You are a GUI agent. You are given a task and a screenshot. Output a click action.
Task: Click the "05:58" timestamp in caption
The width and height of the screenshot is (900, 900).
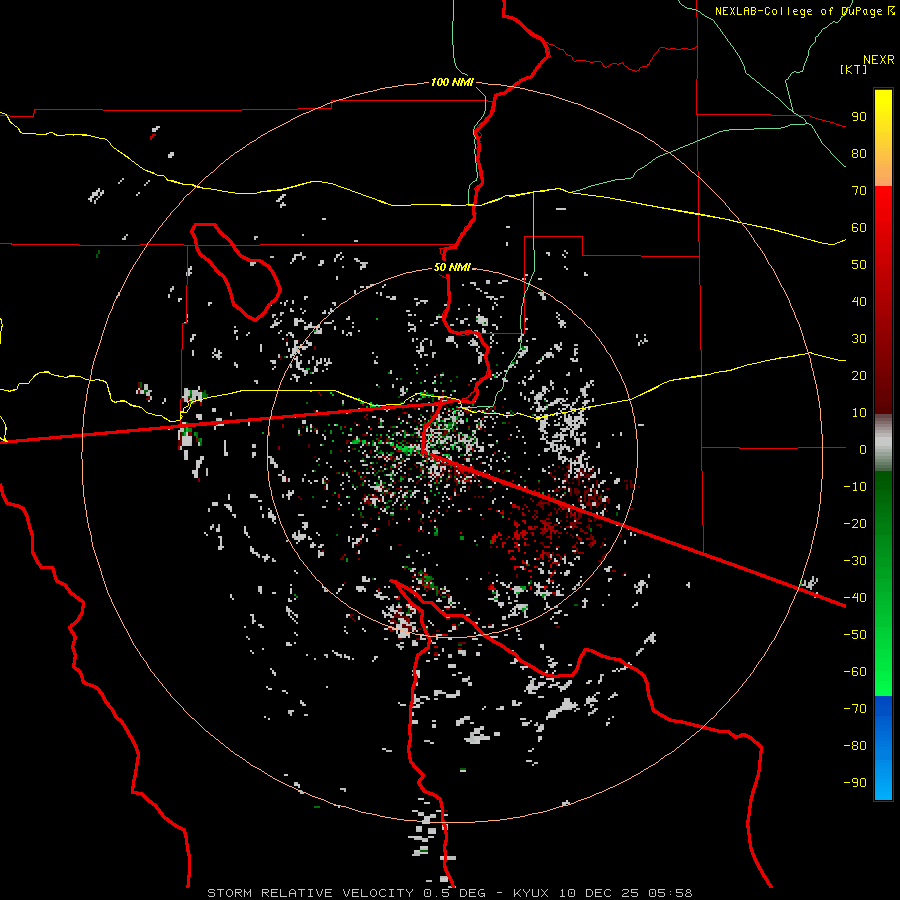[x=670, y=893]
